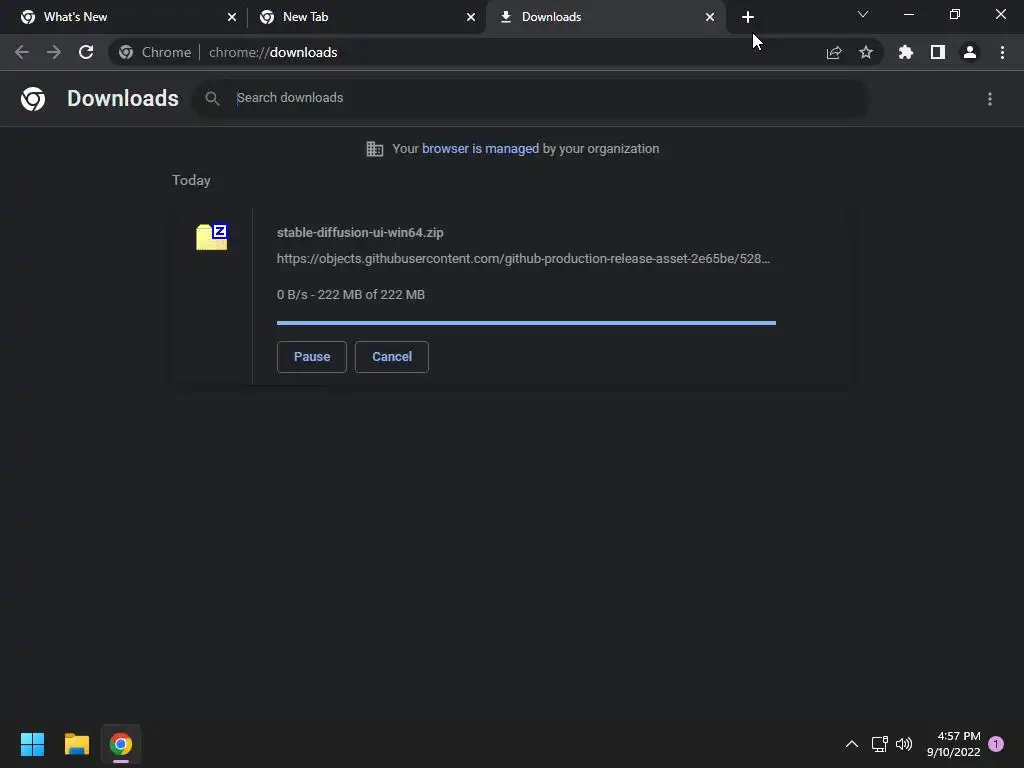Reload the Downloads page
Viewport: 1024px width, 768px height.
pos(86,52)
